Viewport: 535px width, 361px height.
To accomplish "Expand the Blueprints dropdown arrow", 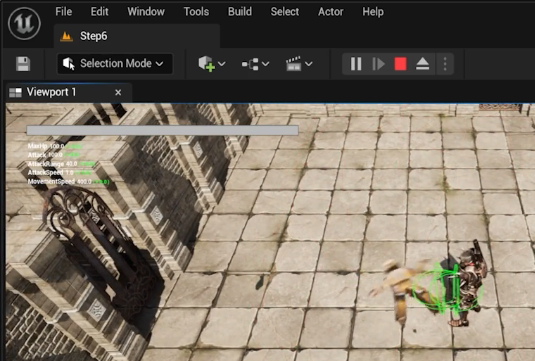I will tap(266, 64).
